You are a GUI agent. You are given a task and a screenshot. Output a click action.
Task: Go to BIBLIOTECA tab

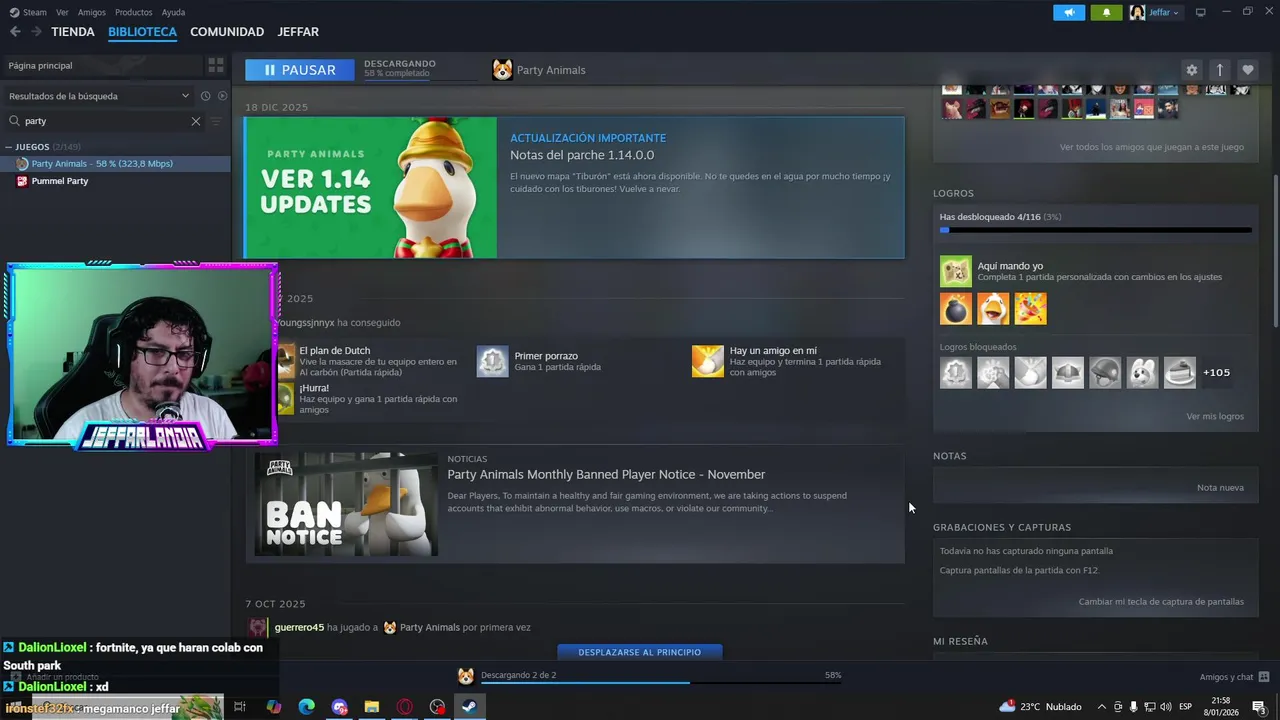[x=142, y=32]
